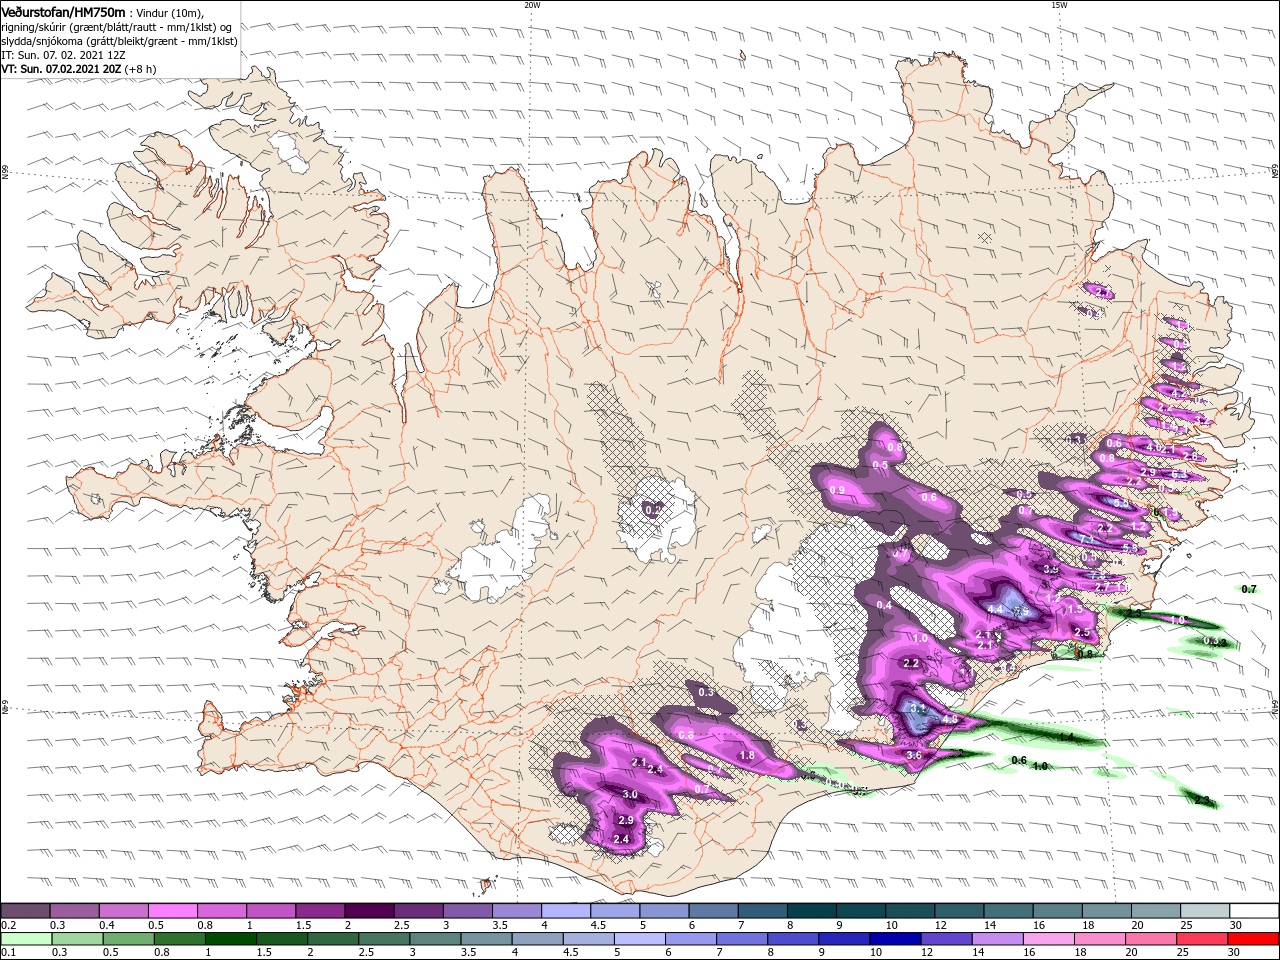Select the light pink swatch labeled 16 in rain legend

(x=1048, y=939)
